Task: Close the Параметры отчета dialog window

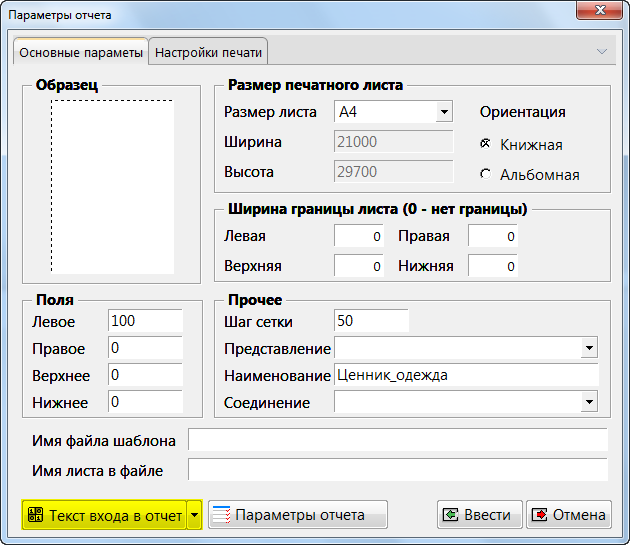Action: 599,10
